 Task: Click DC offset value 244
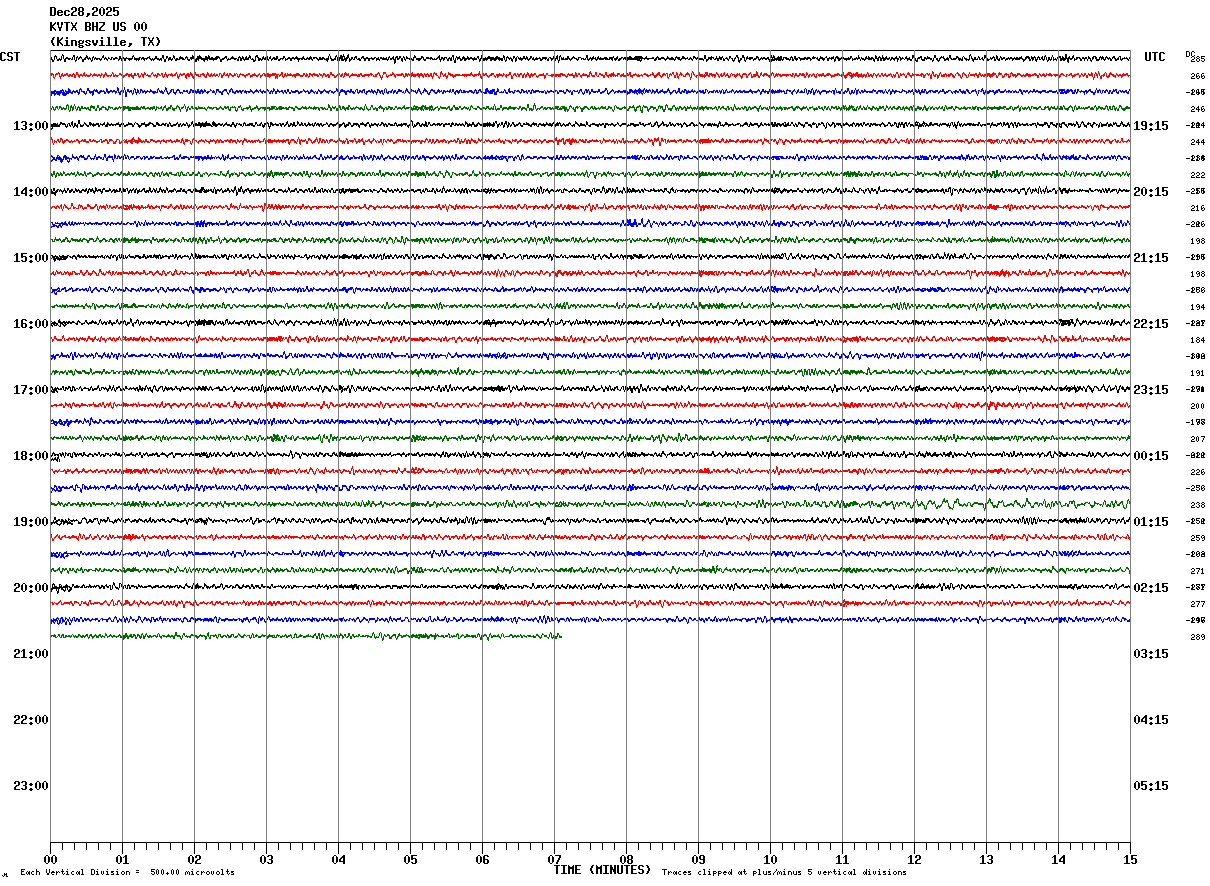click(x=1197, y=142)
